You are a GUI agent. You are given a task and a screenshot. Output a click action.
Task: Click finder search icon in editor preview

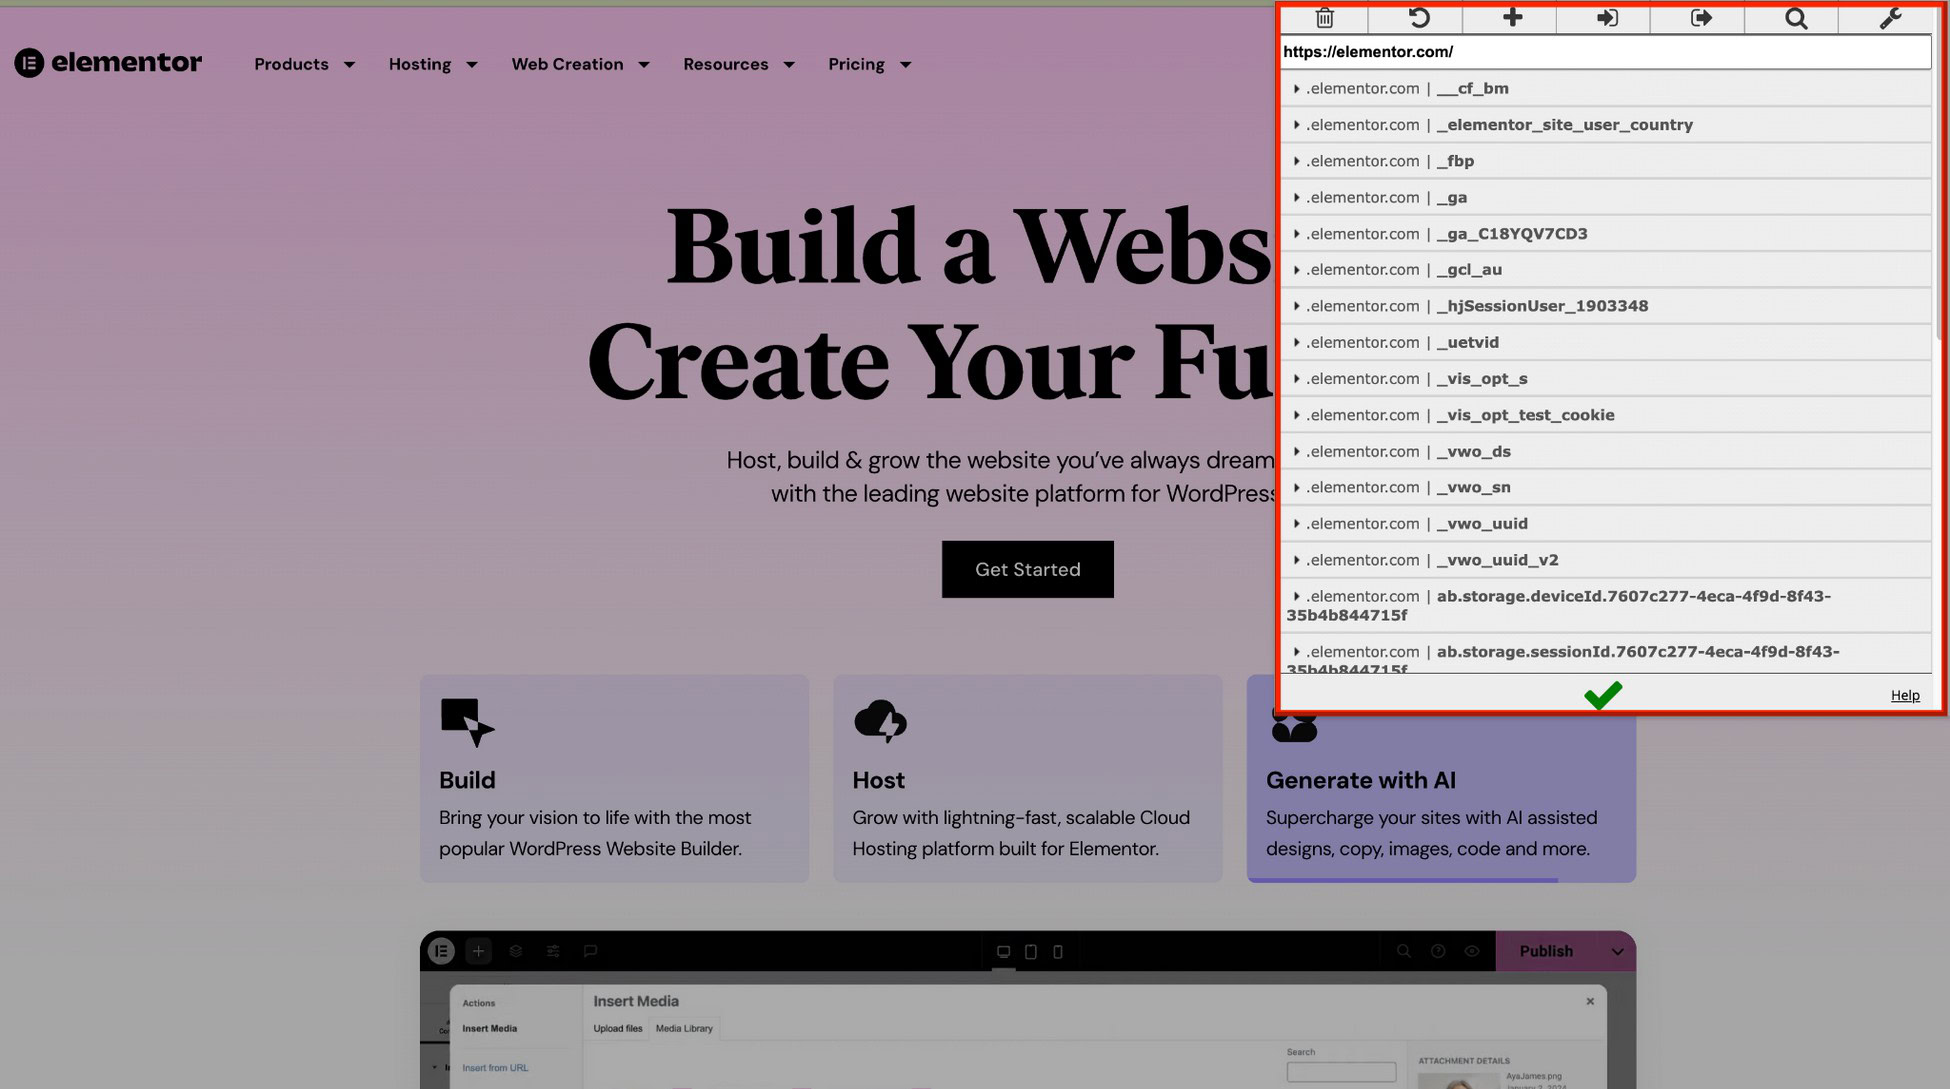click(x=1404, y=951)
